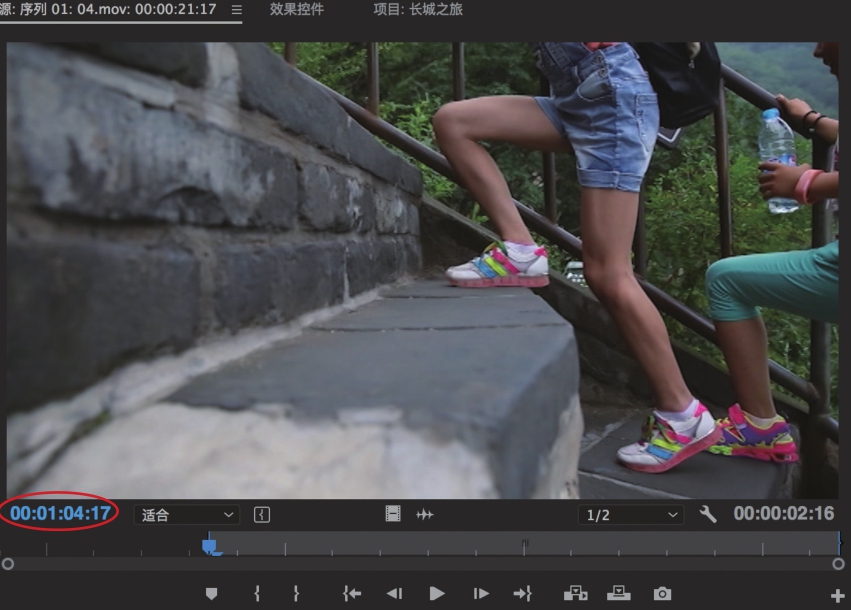Click the Drag Video Only filmstrip icon

pyautogui.click(x=393, y=514)
